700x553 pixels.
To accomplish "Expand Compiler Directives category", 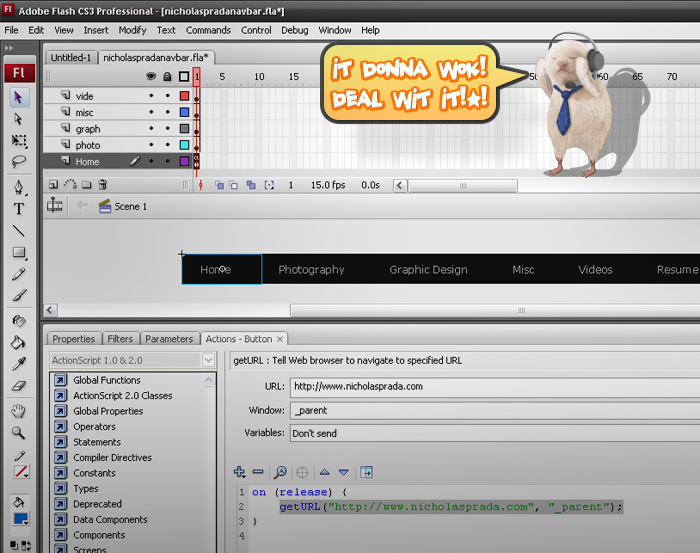I will coord(61,457).
